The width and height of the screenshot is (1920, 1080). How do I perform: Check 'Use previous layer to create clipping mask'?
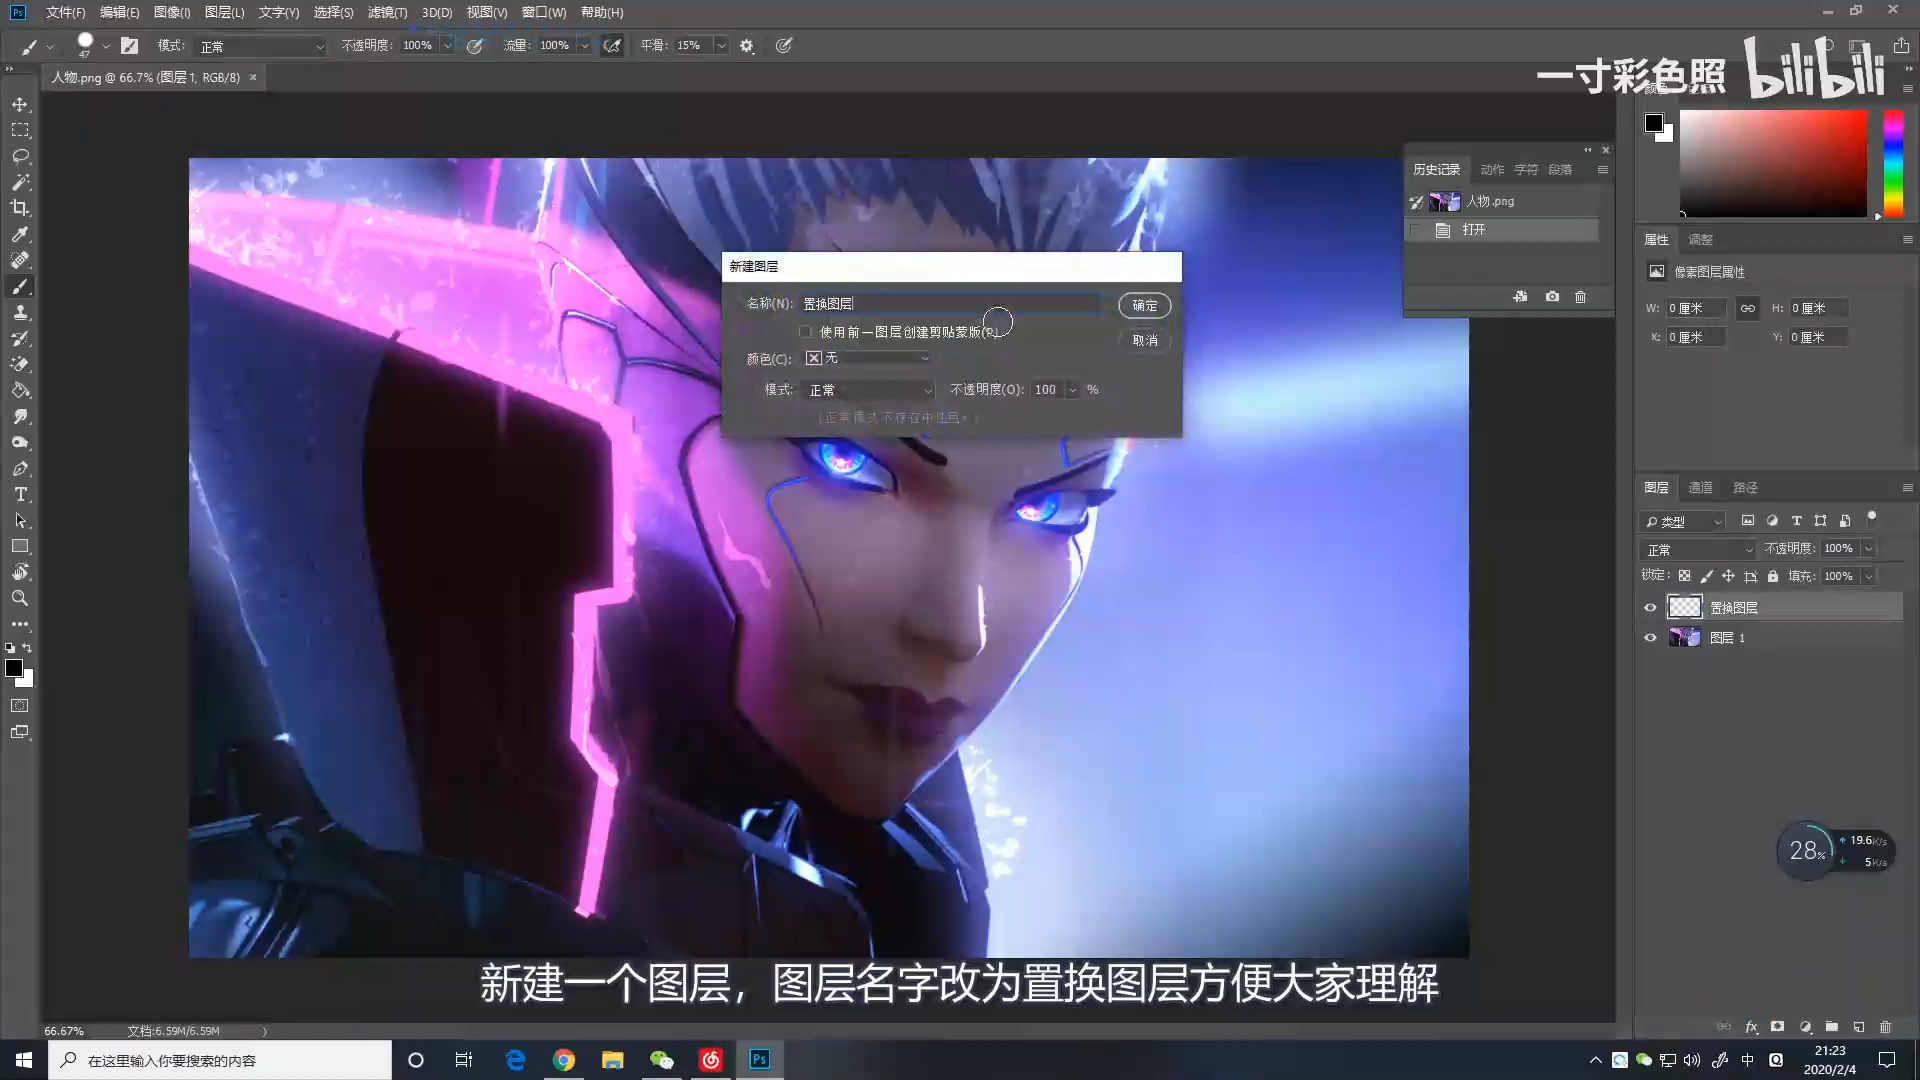805,332
